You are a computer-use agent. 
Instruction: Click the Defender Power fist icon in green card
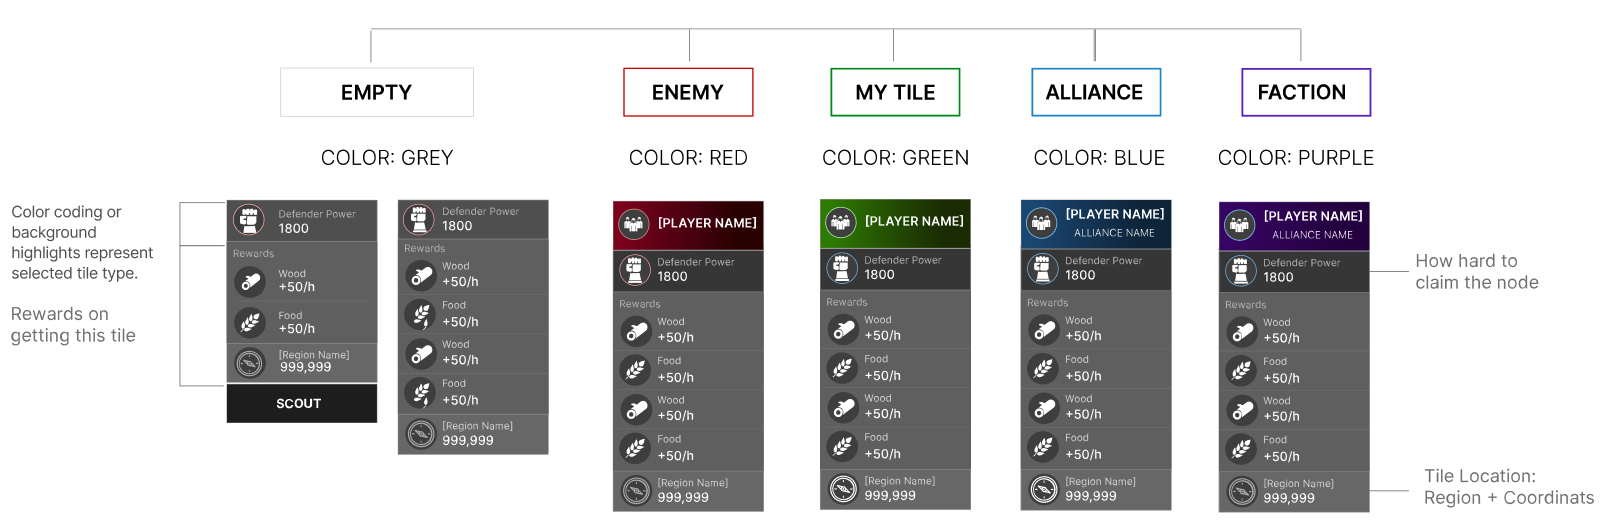(842, 267)
